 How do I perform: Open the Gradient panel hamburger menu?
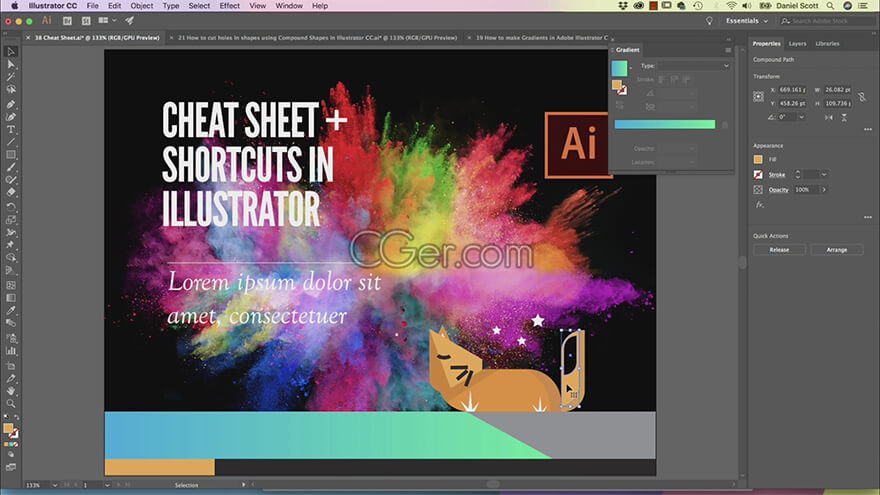pos(728,50)
